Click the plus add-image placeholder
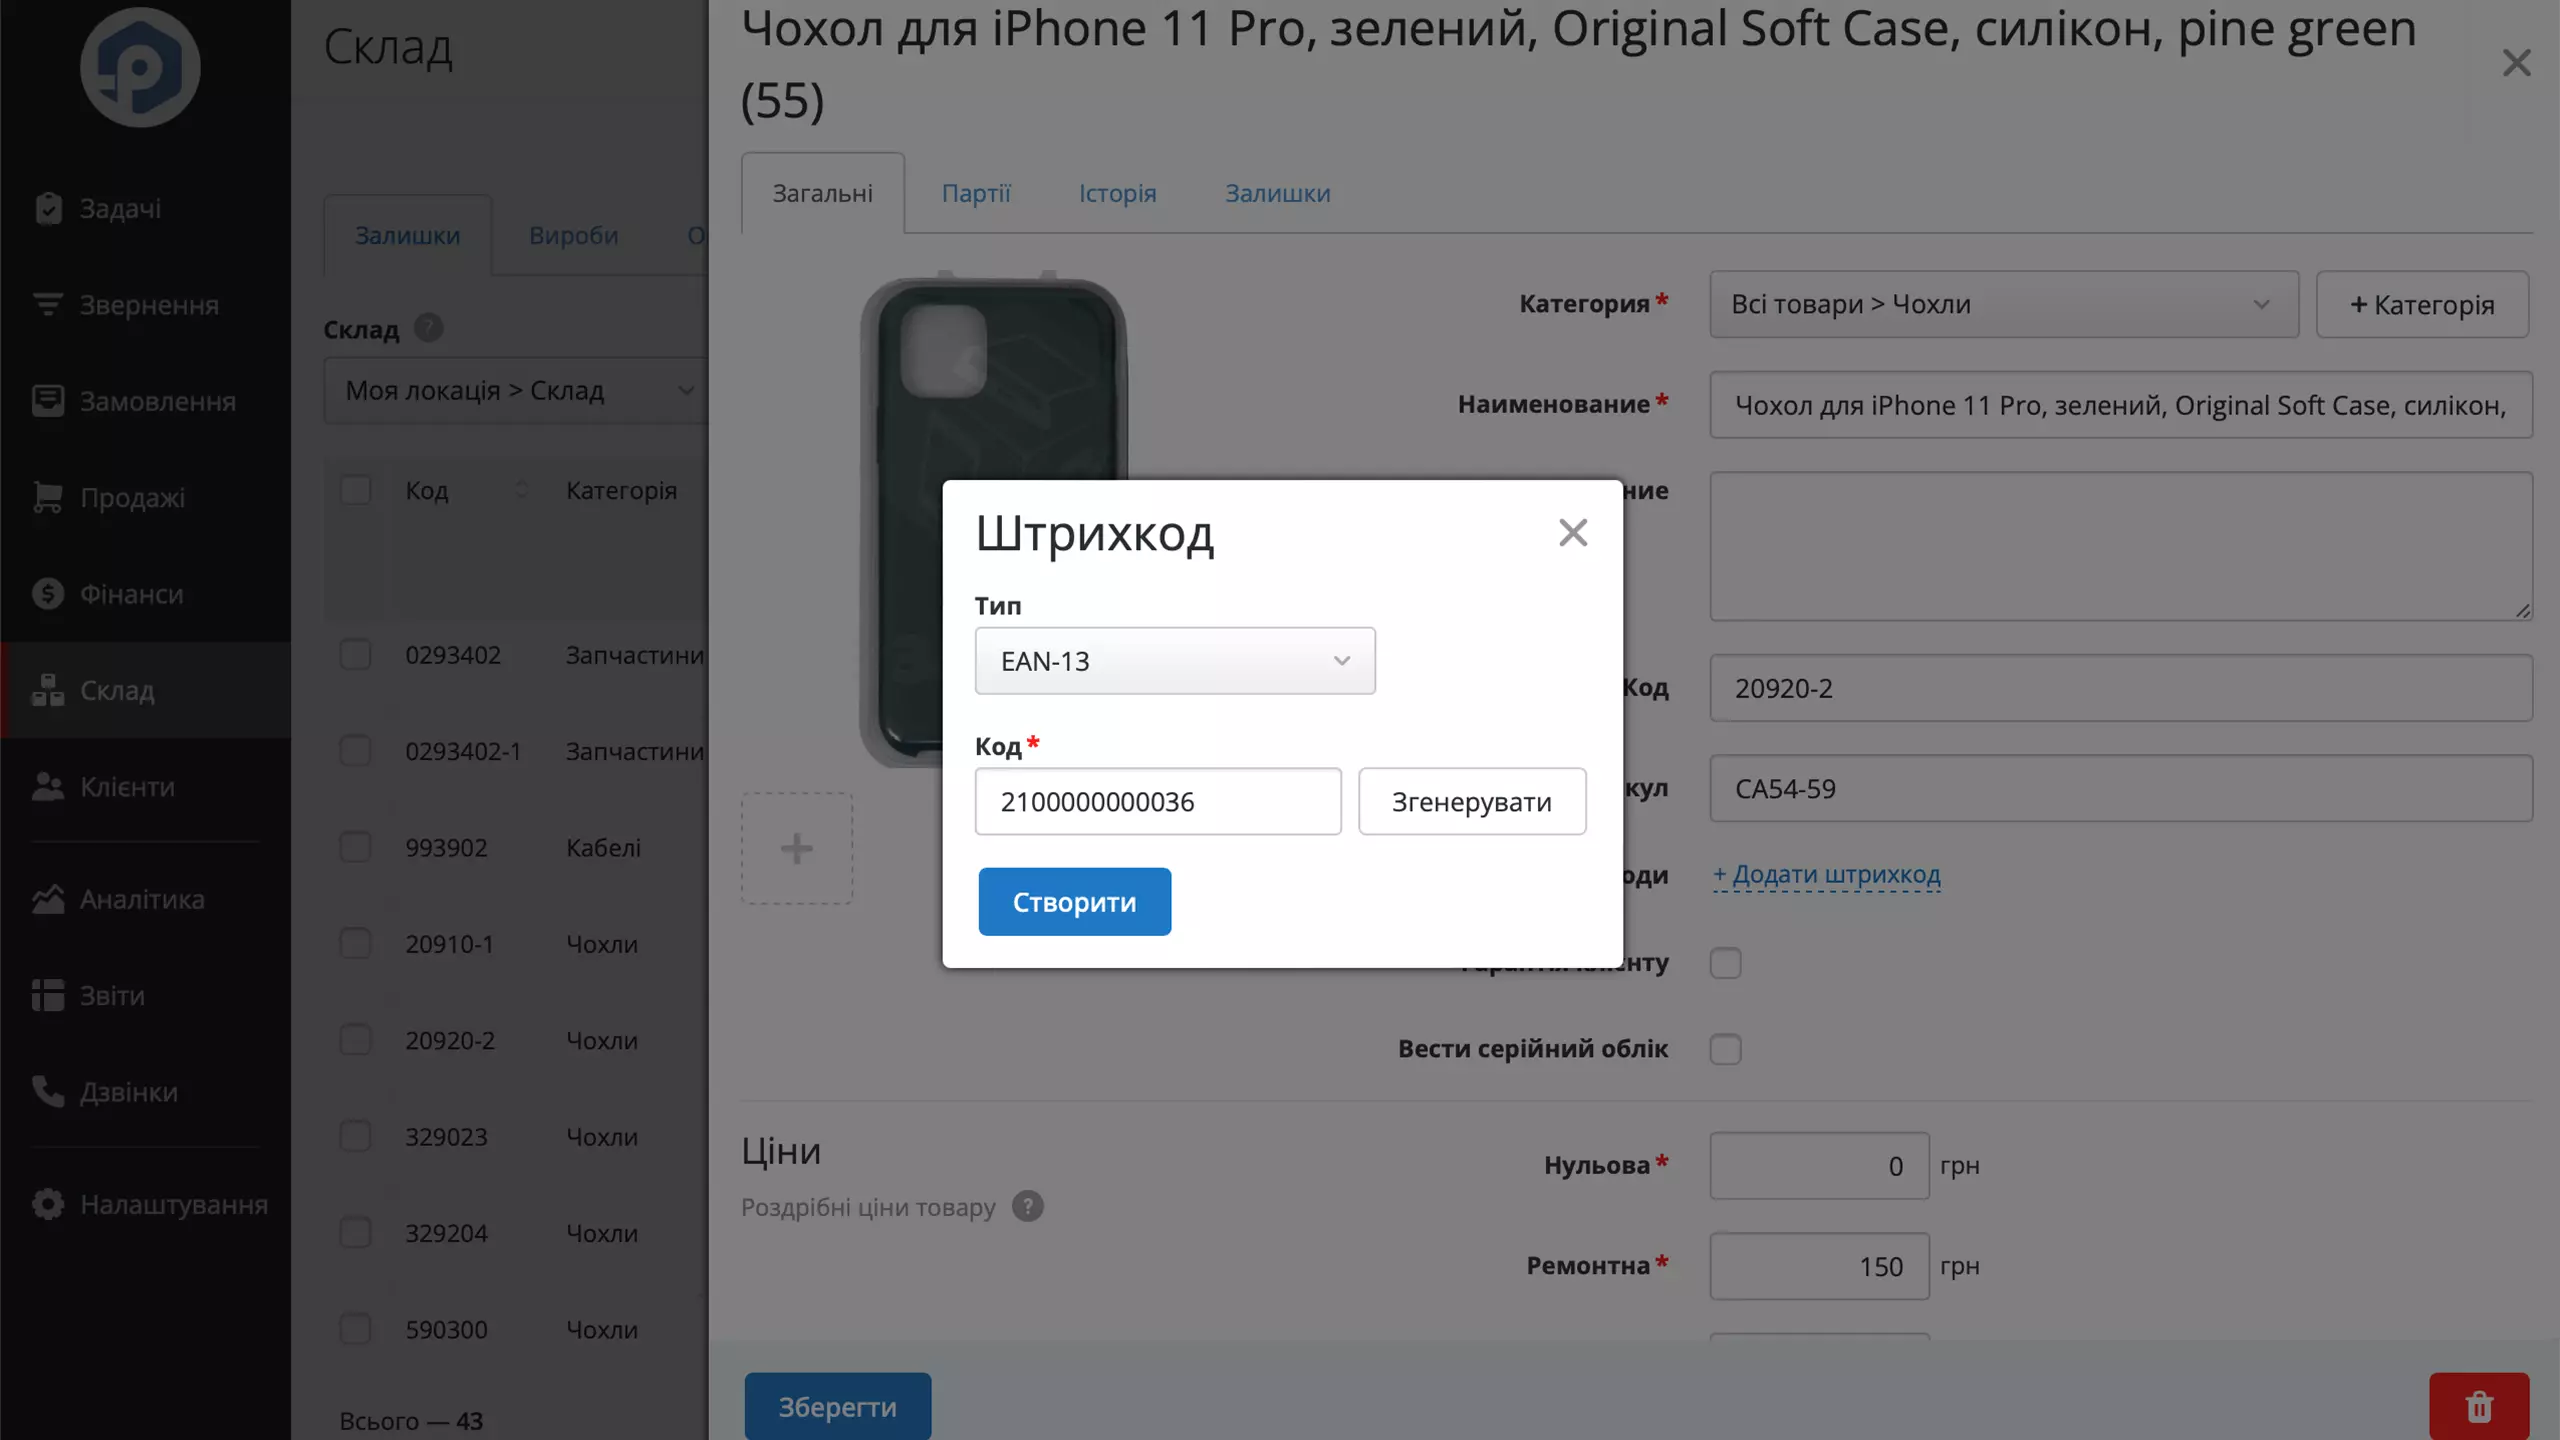This screenshot has width=2560, height=1440. (x=797, y=849)
